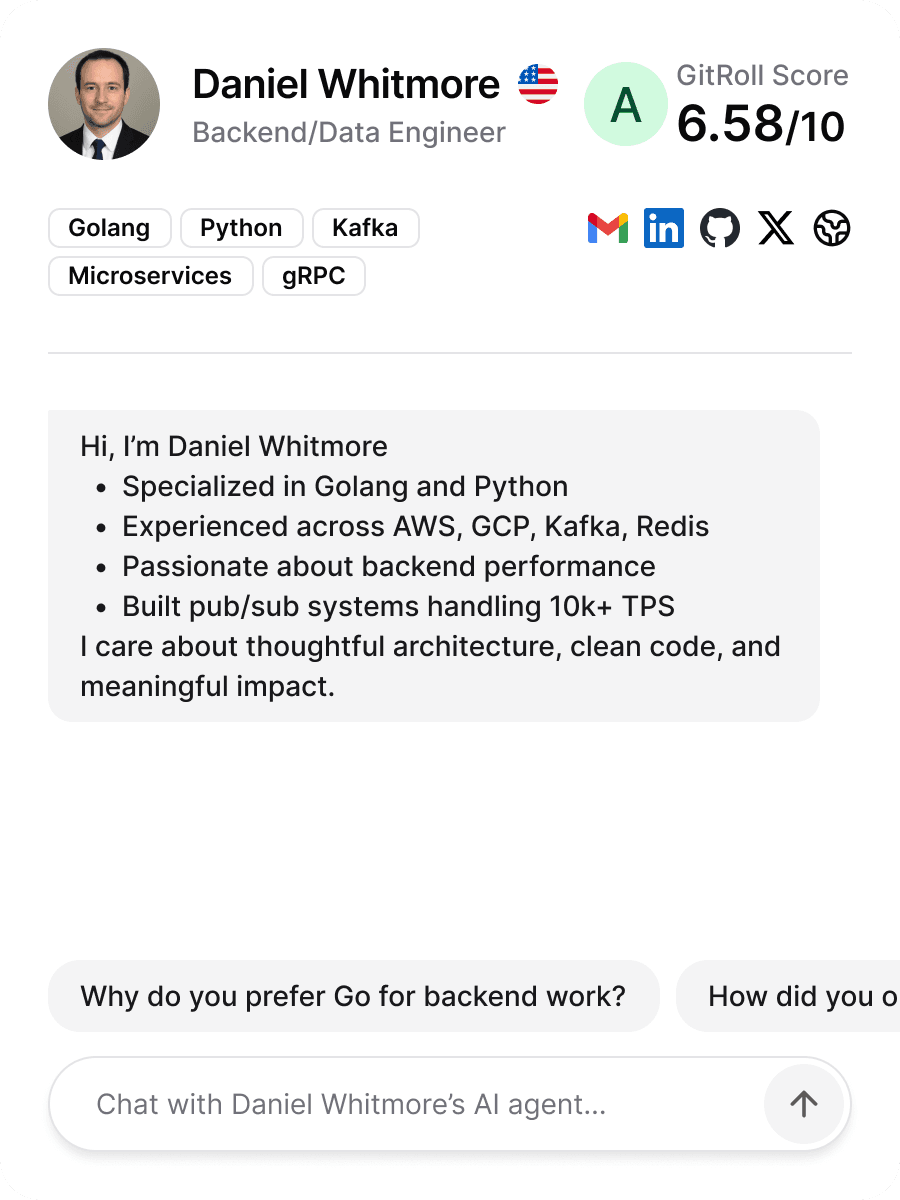
Task: Click Daniel Whitmore's profile photo
Action: click(104, 104)
